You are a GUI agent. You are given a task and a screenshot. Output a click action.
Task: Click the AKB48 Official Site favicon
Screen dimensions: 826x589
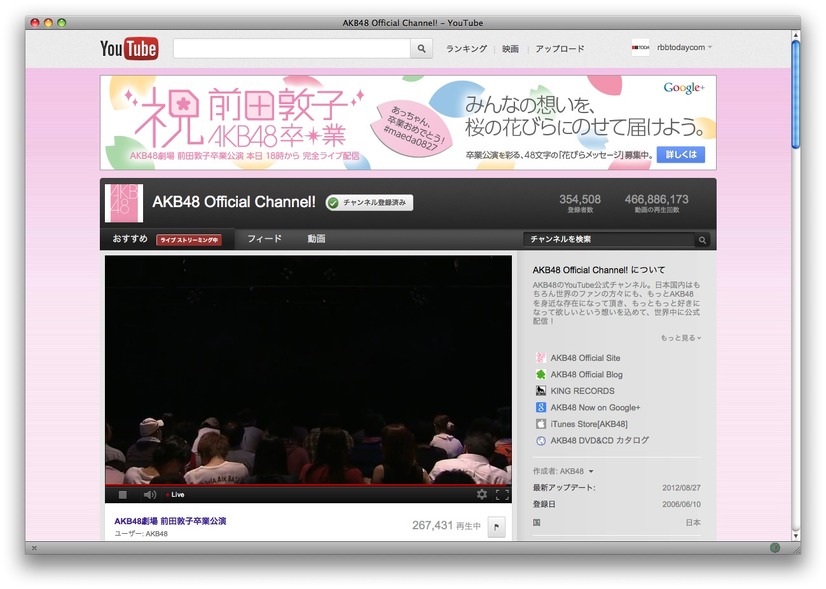coord(540,358)
